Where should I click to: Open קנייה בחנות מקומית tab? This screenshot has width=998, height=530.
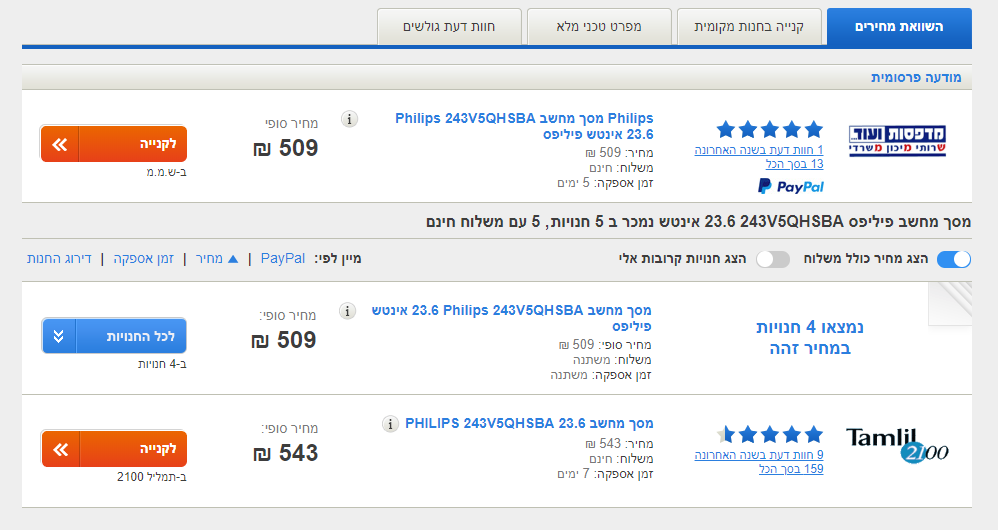click(749, 27)
